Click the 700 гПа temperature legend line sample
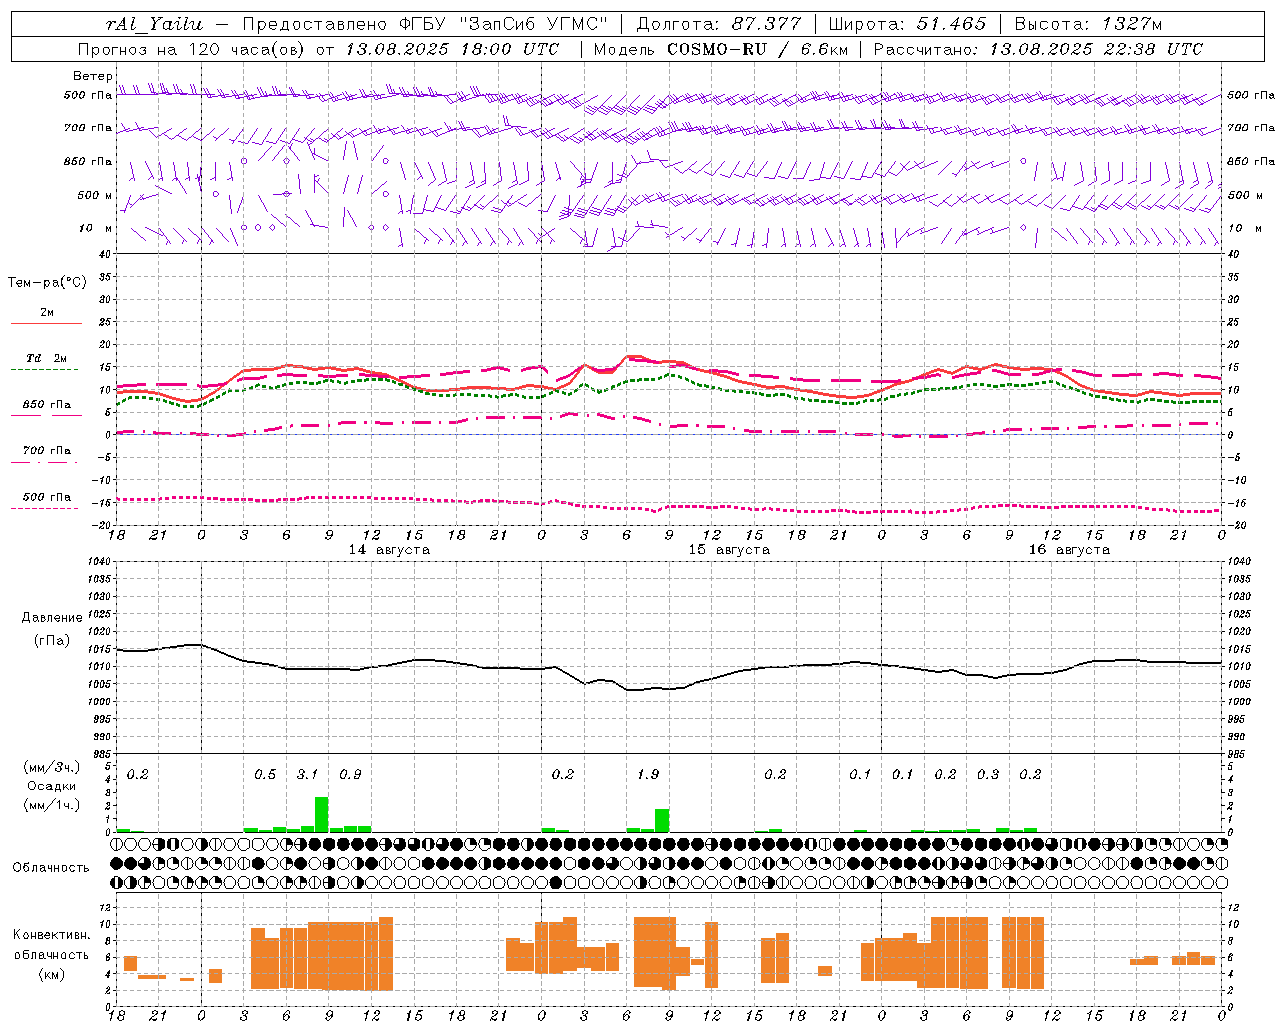The height and width of the screenshot is (1024, 1280). tap(44, 462)
